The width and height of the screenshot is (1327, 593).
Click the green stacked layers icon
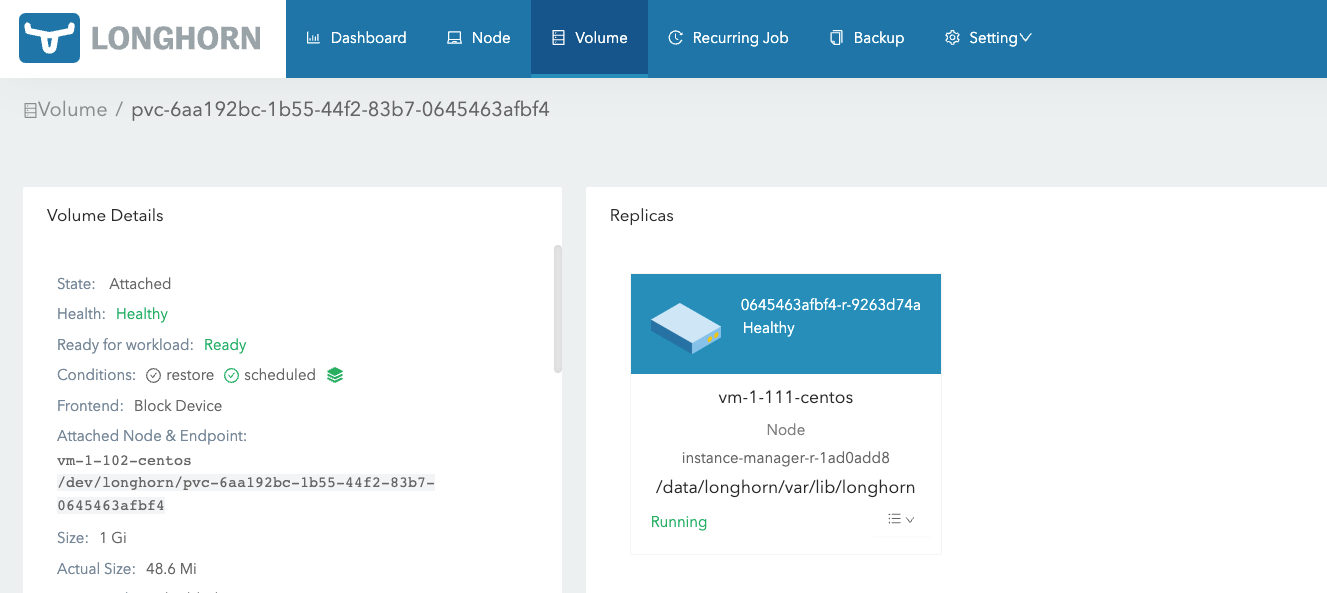coord(335,375)
